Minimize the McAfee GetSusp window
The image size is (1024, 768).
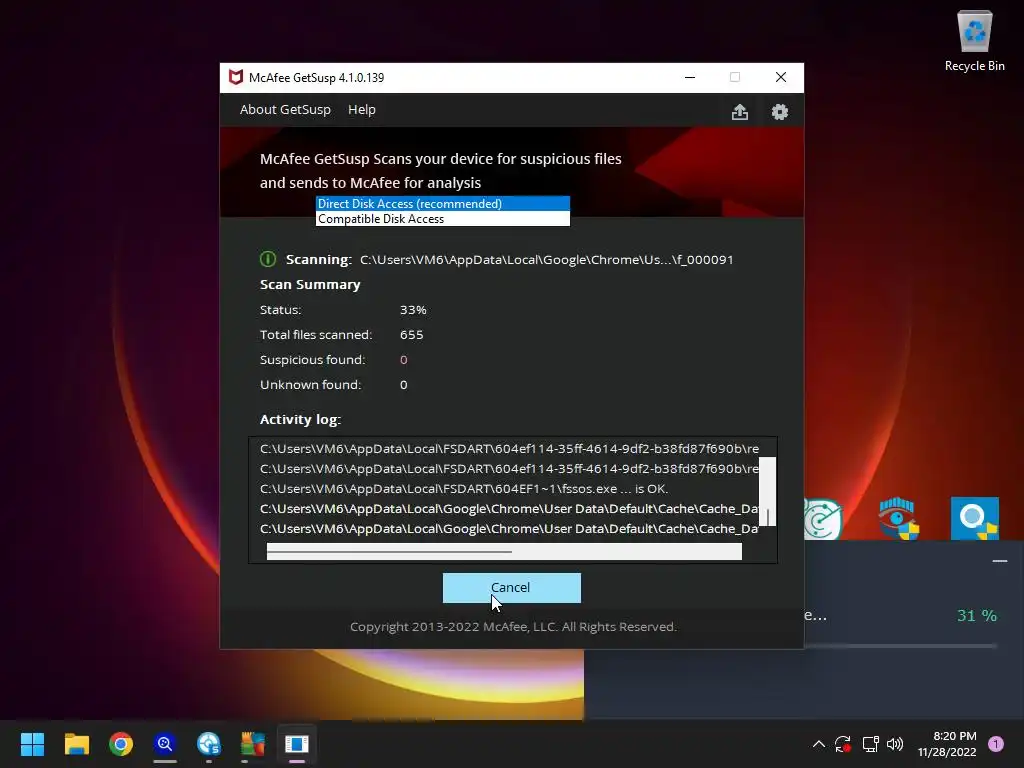(690, 77)
